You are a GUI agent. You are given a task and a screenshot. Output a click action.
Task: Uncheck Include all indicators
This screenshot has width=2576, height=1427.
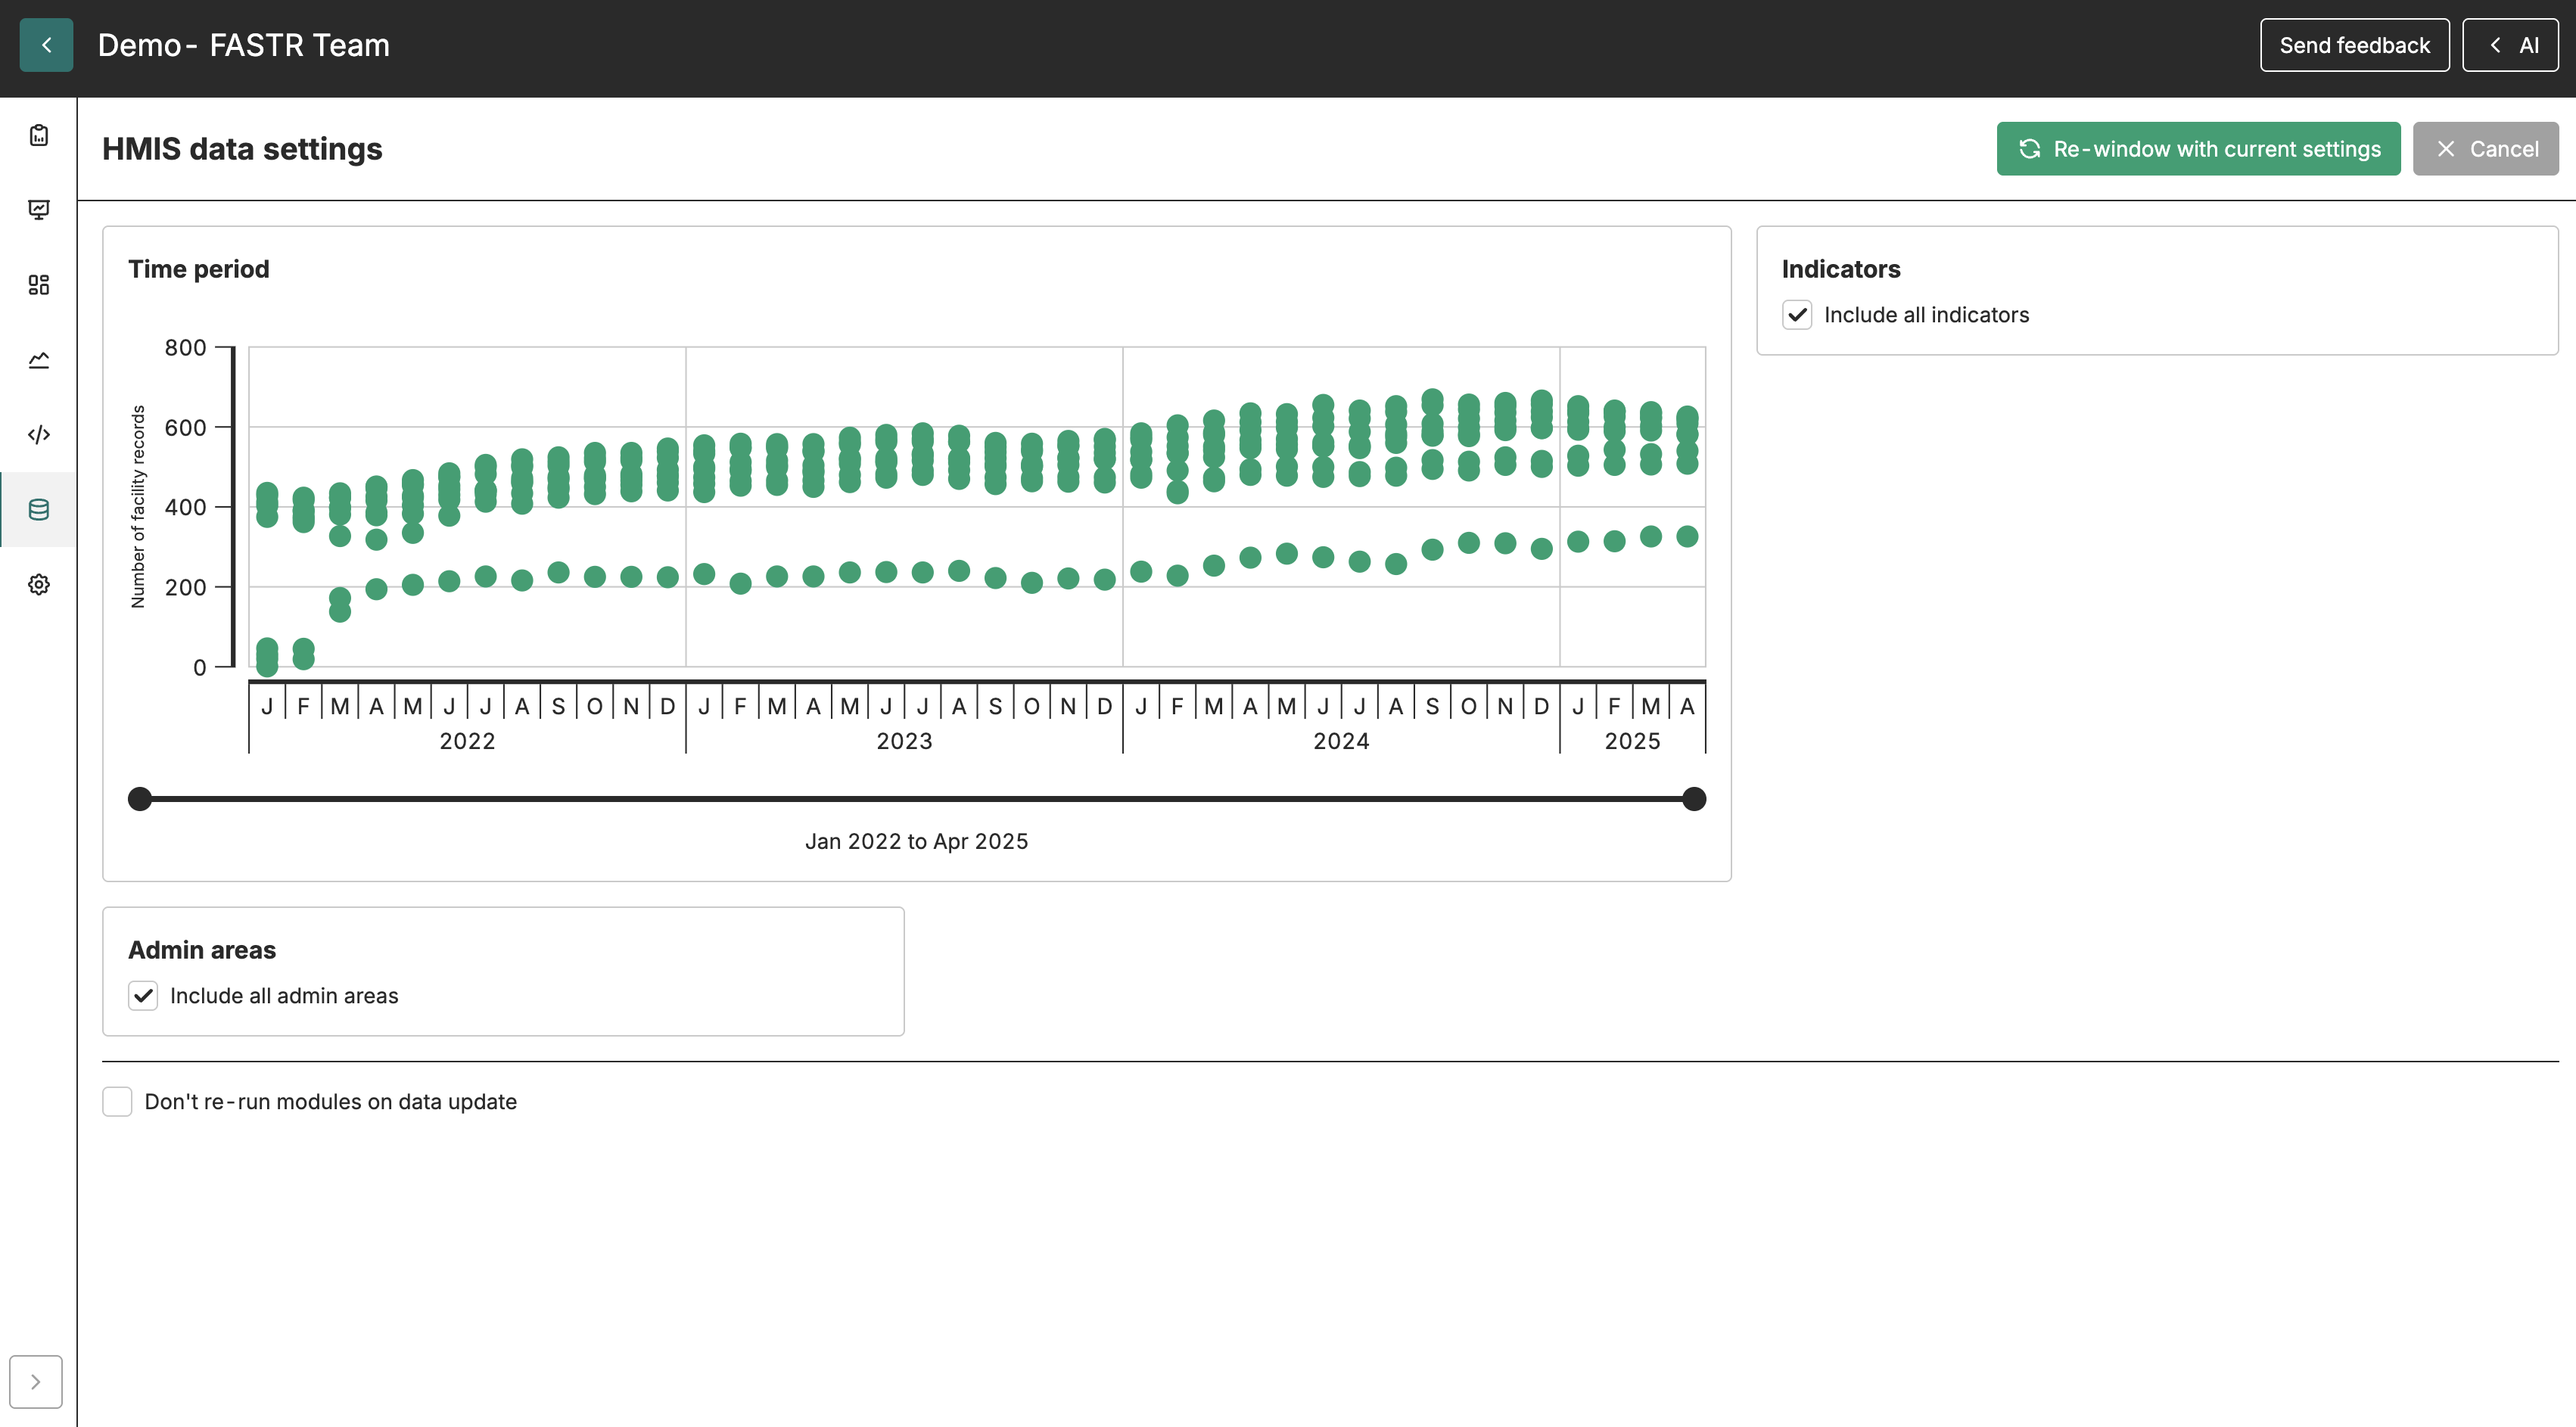click(x=1797, y=315)
